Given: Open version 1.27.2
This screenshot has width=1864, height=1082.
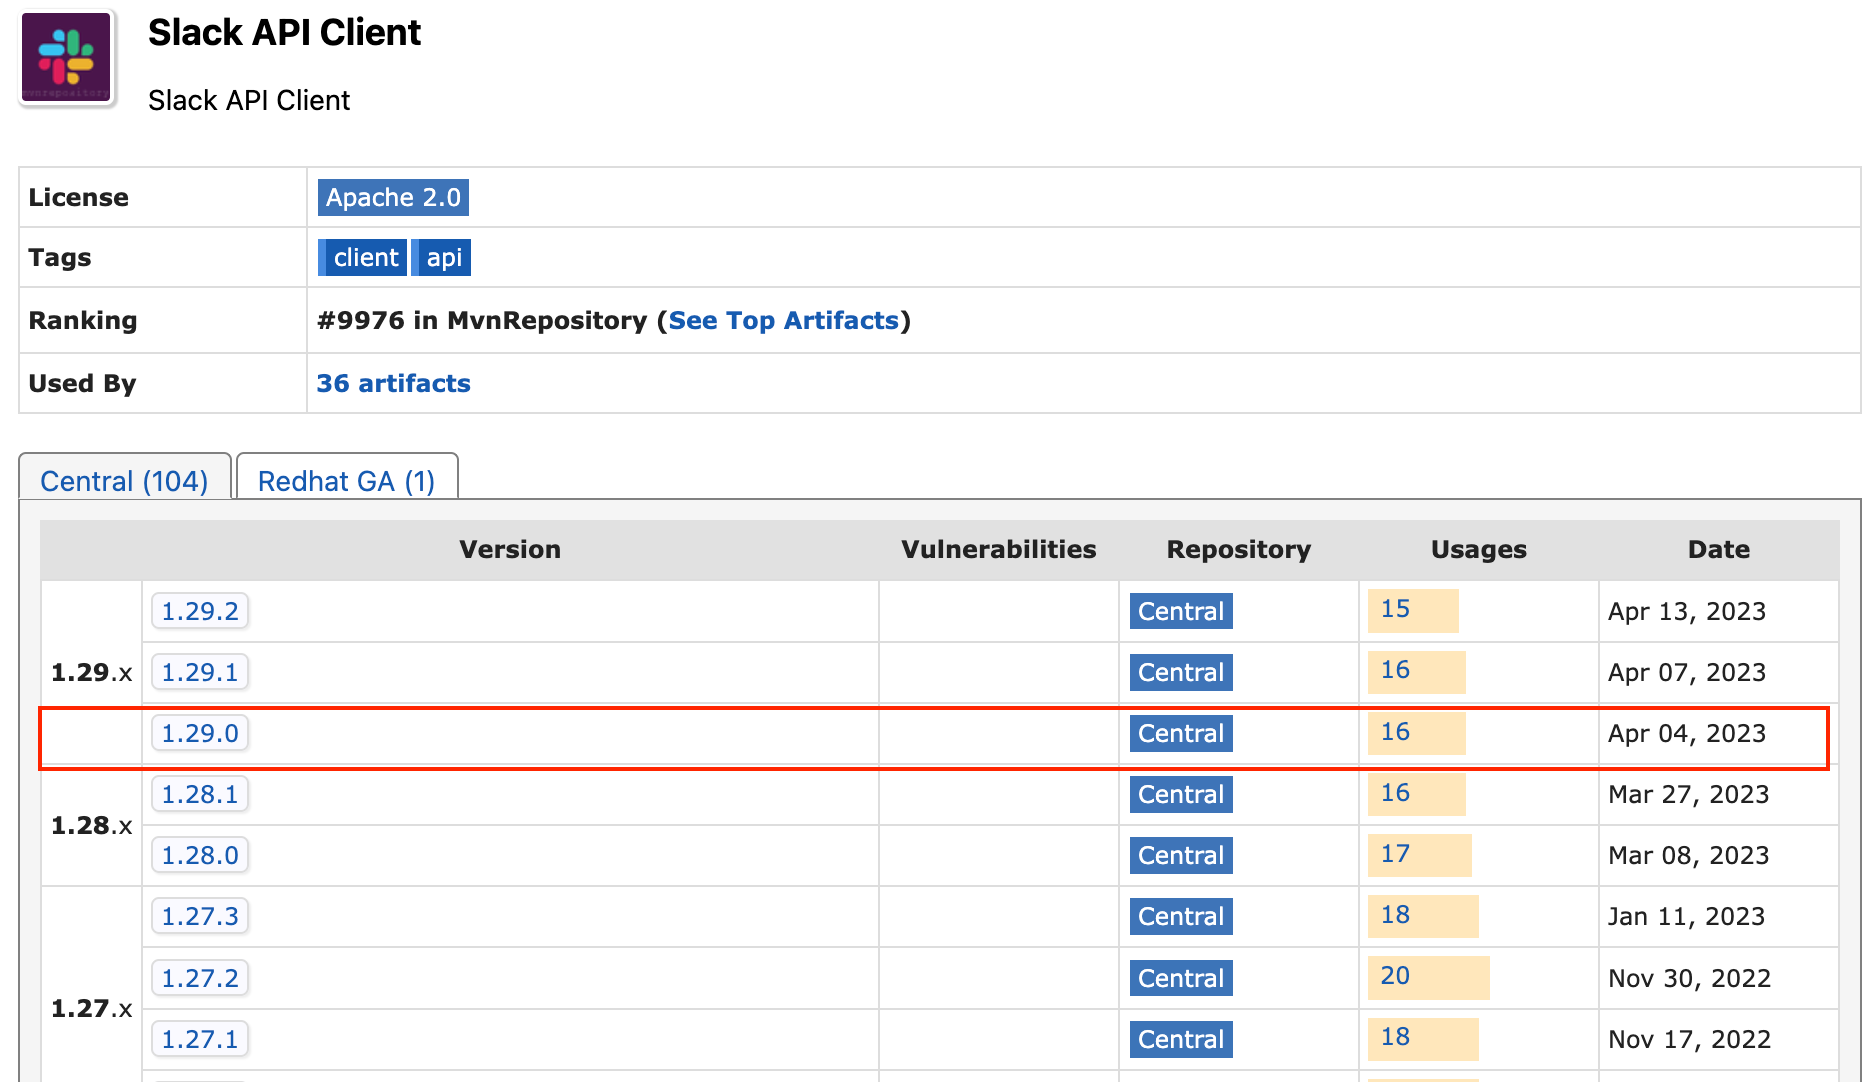Looking at the screenshot, I should (200, 978).
